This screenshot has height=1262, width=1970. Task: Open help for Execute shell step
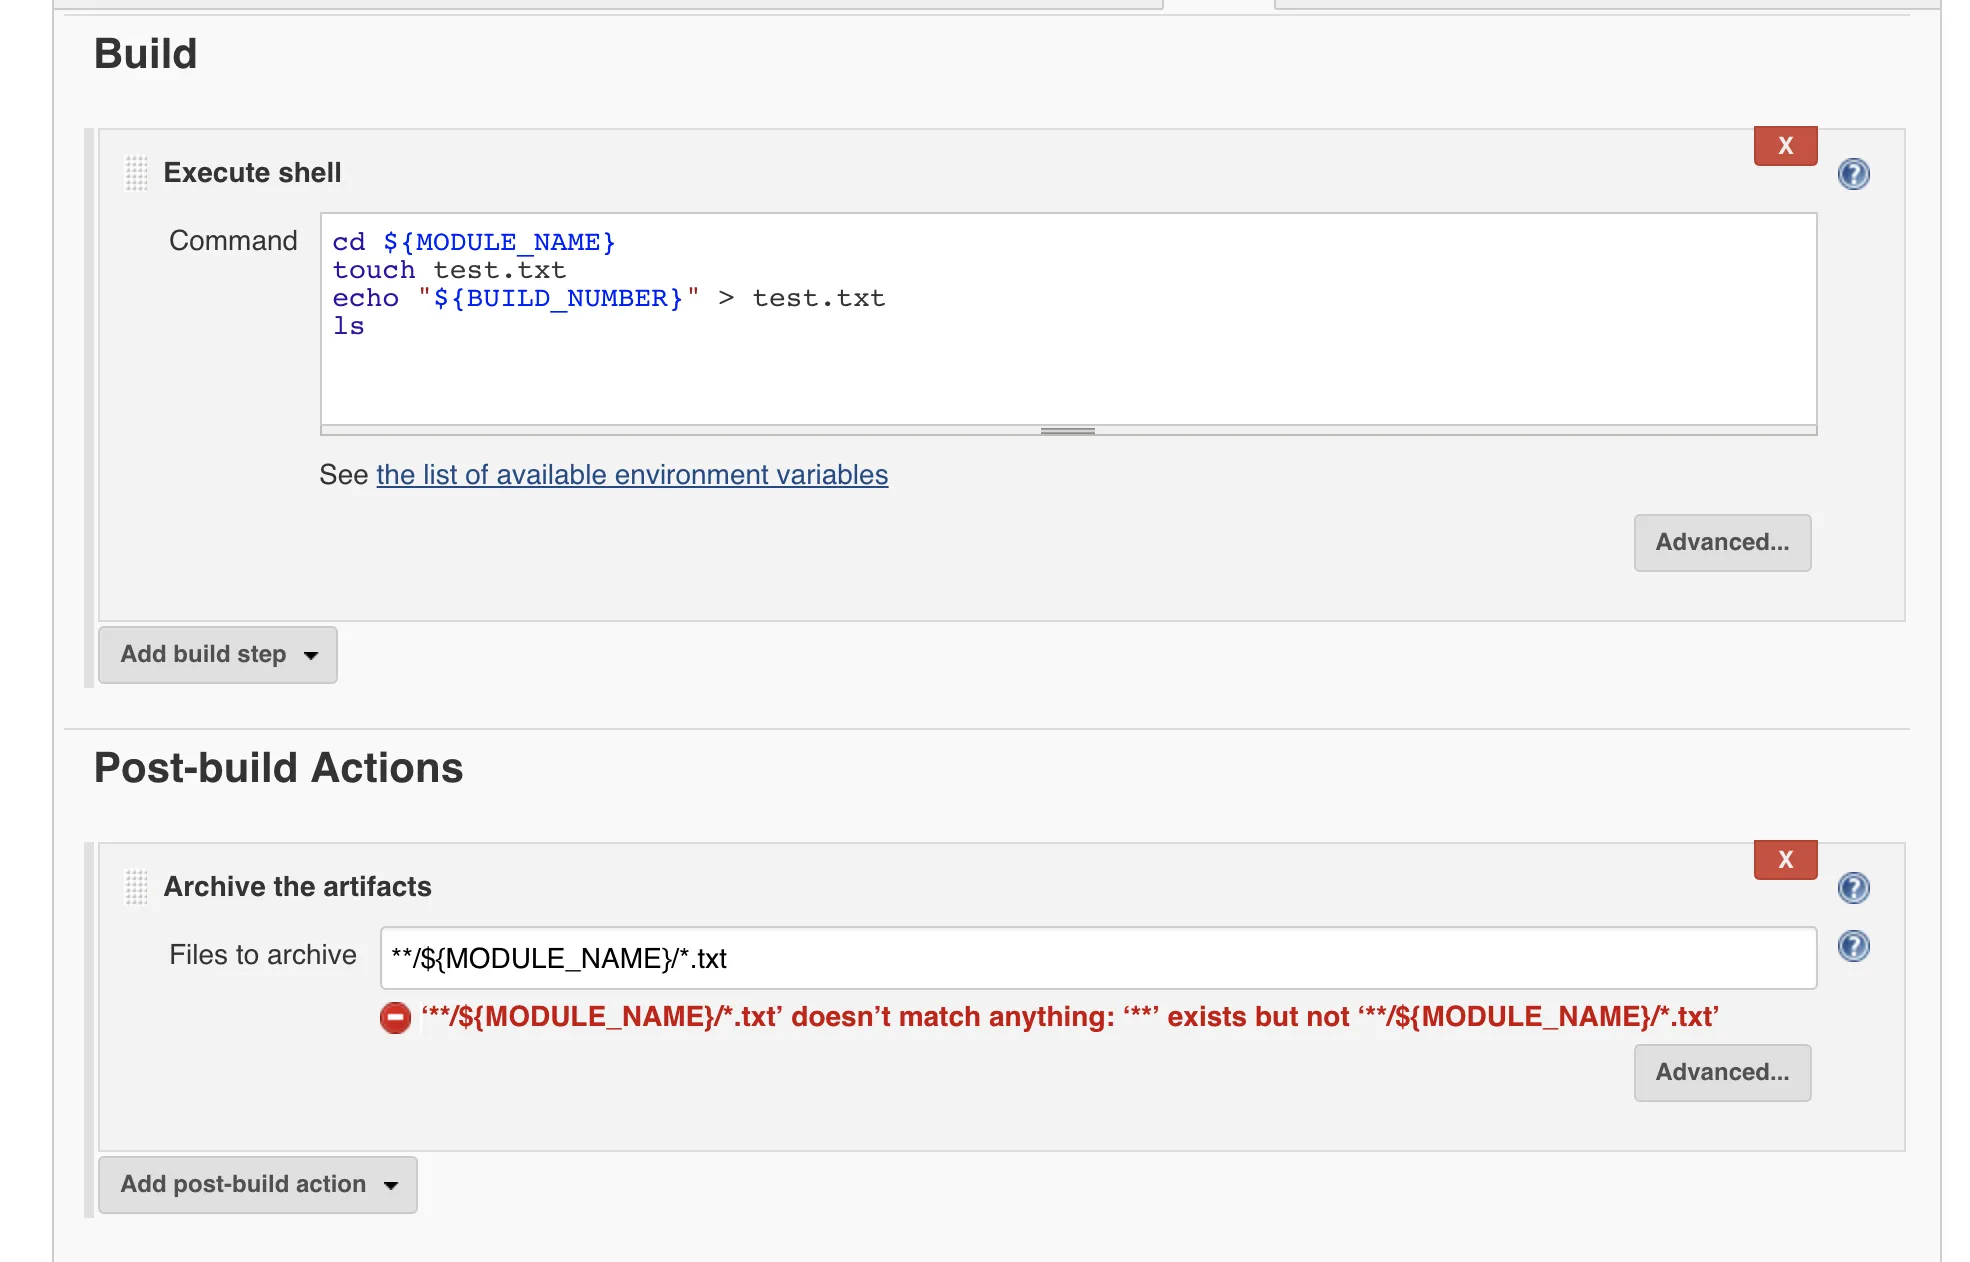pyautogui.click(x=1853, y=174)
